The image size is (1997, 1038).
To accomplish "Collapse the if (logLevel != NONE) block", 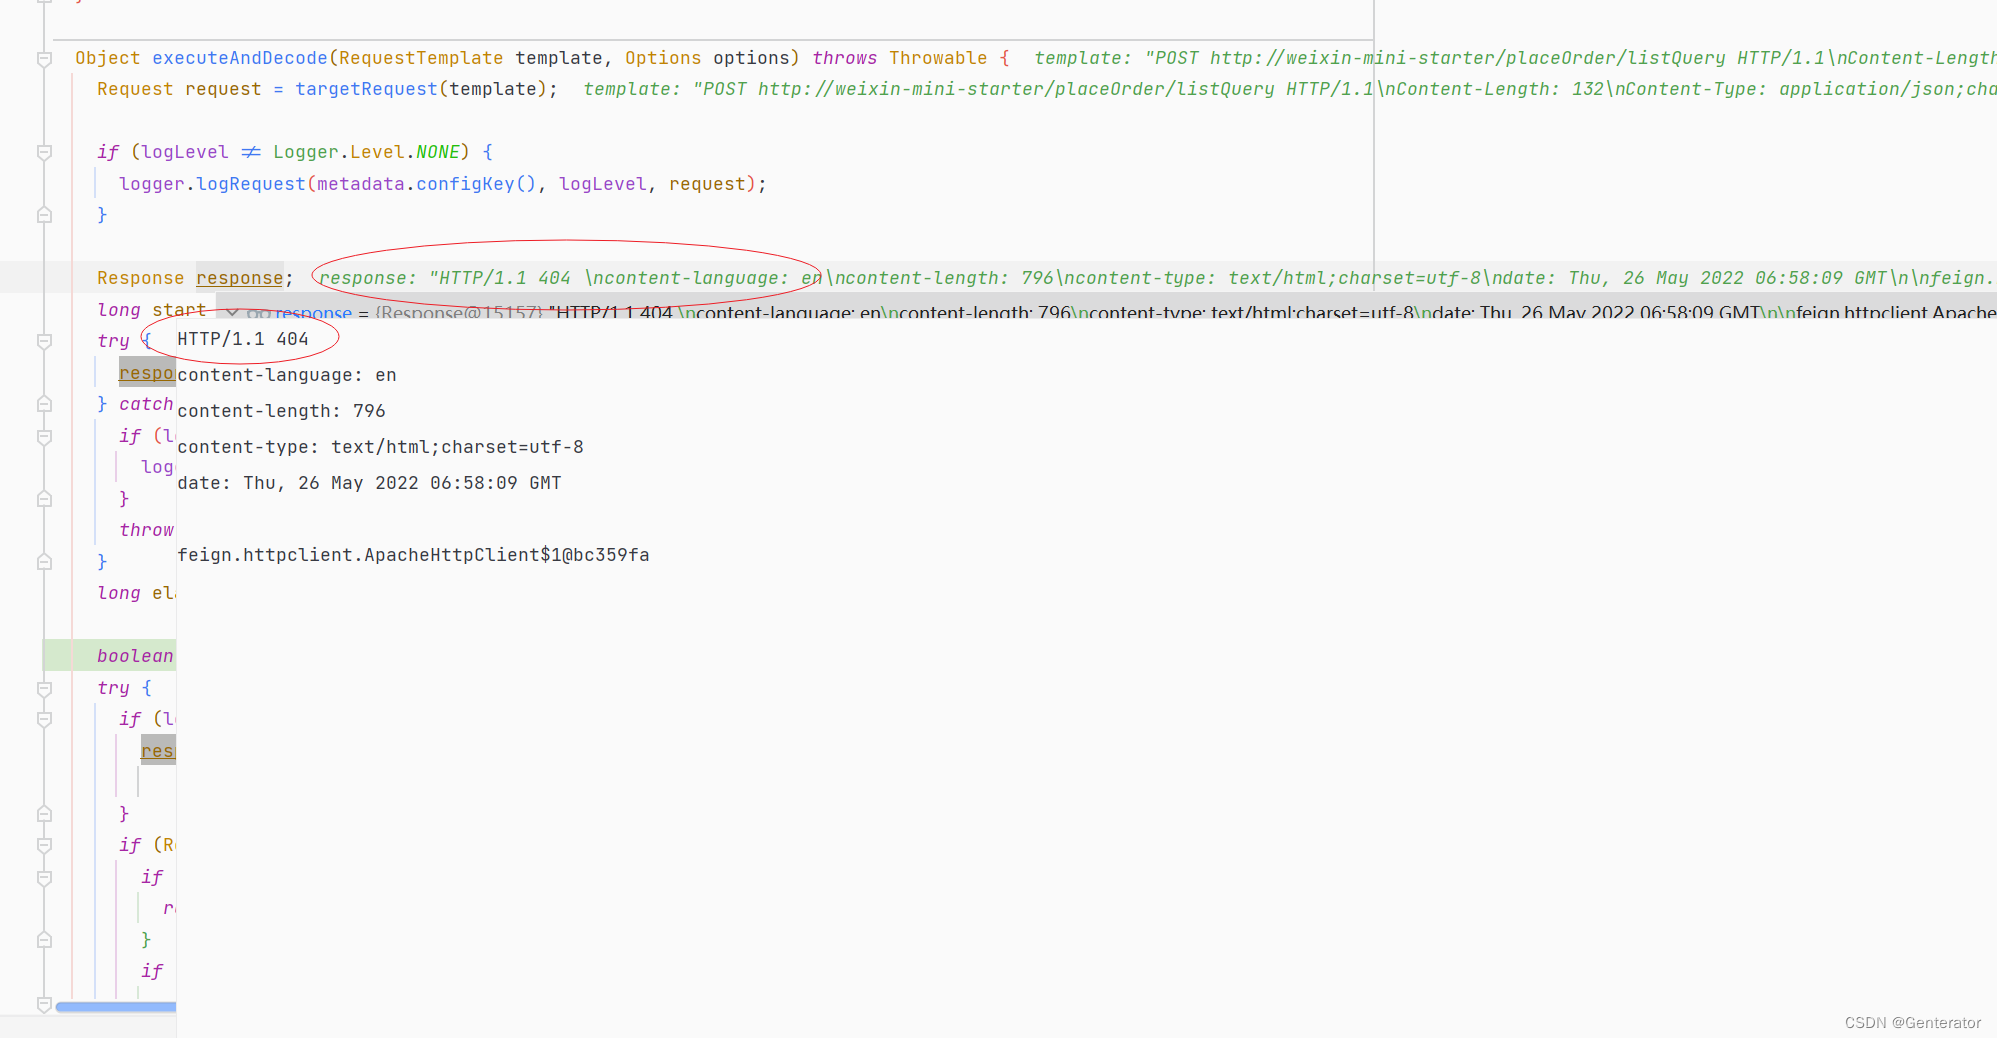I will (44, 152).
